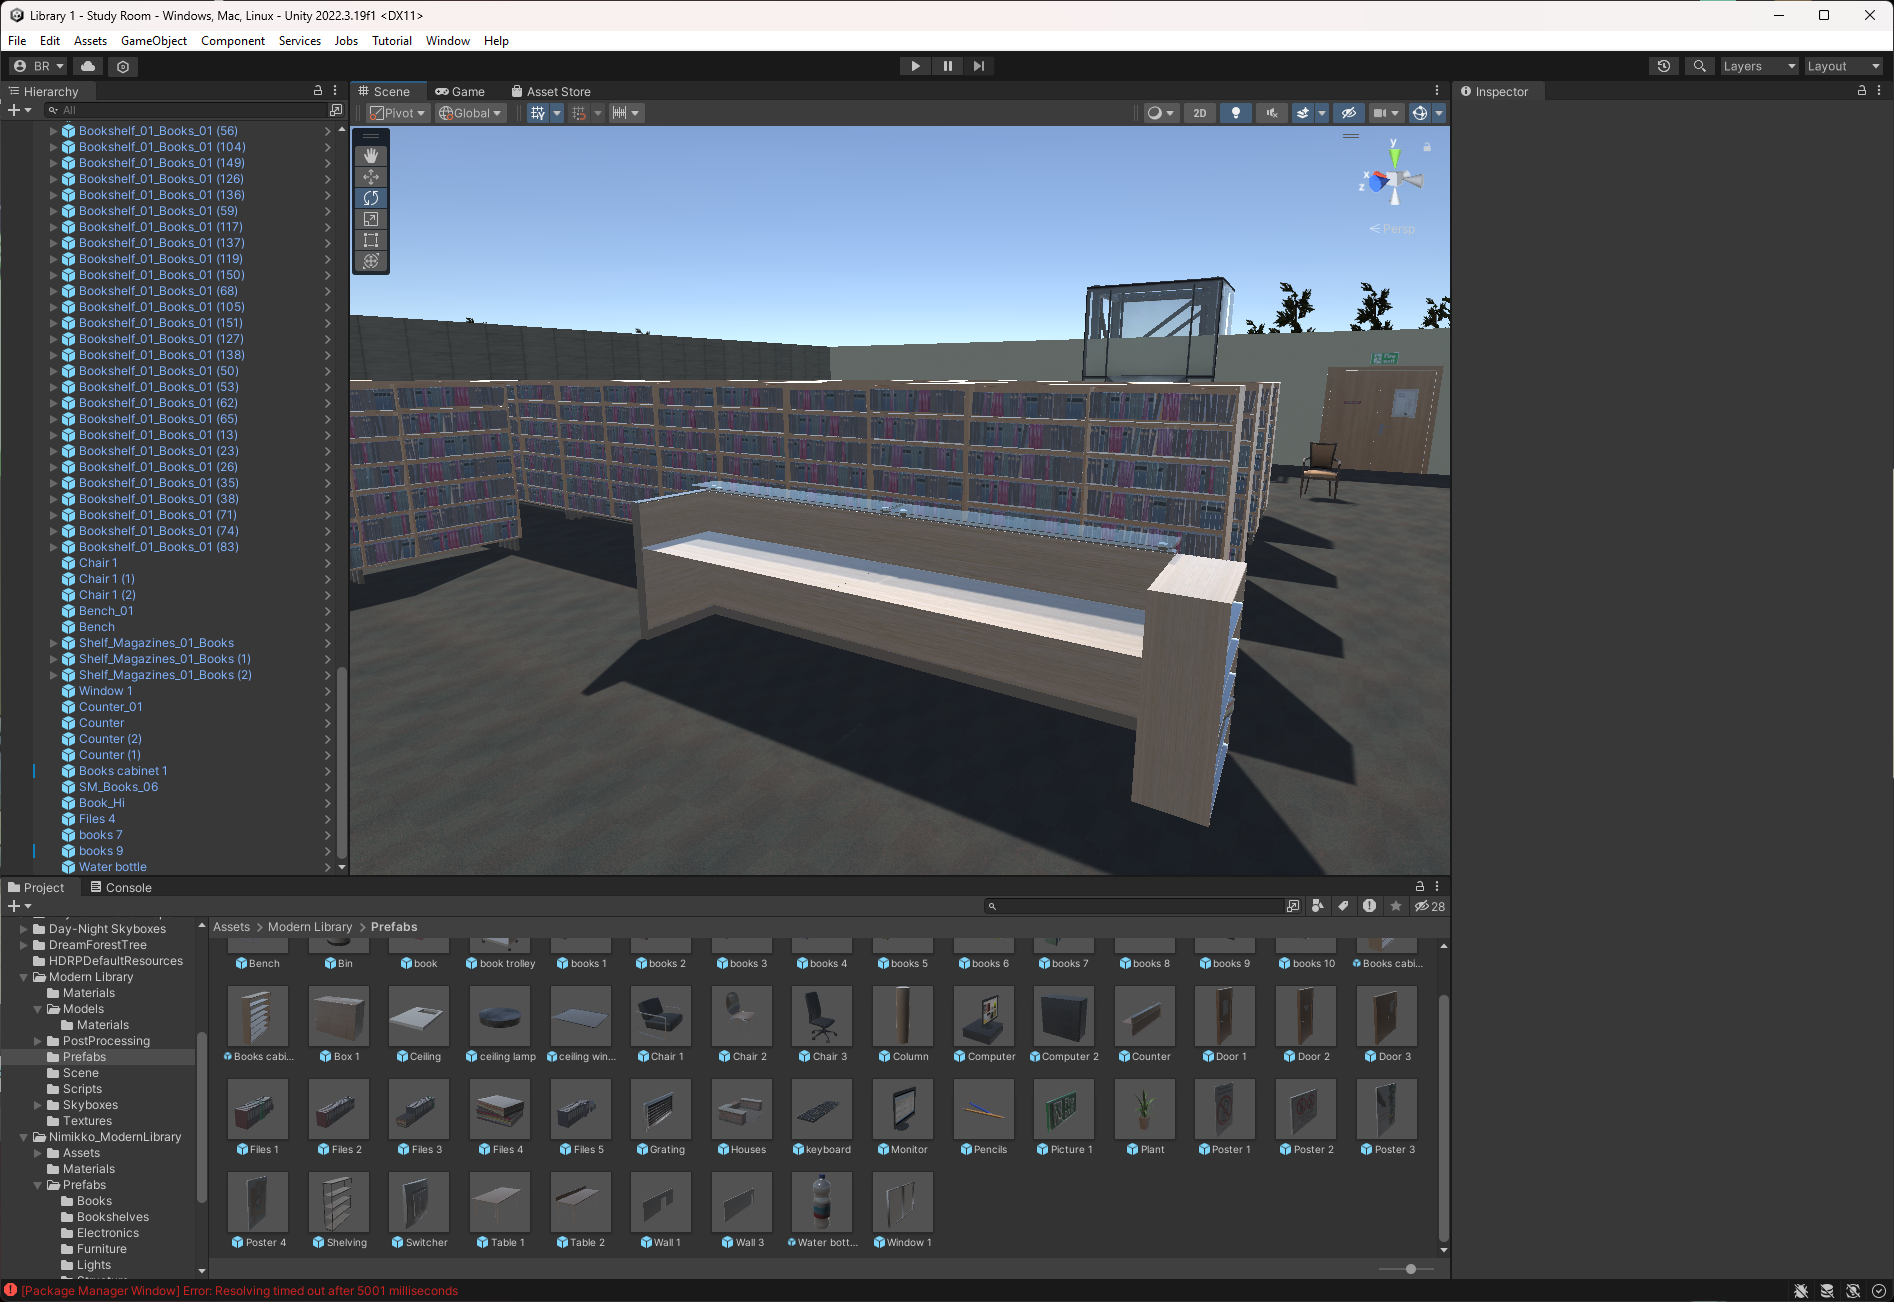The width and height of the screenshot is (1894, 1302).
Task: Toggle scene lighting with the bulb button
Action: click(x=1236, y=113)
